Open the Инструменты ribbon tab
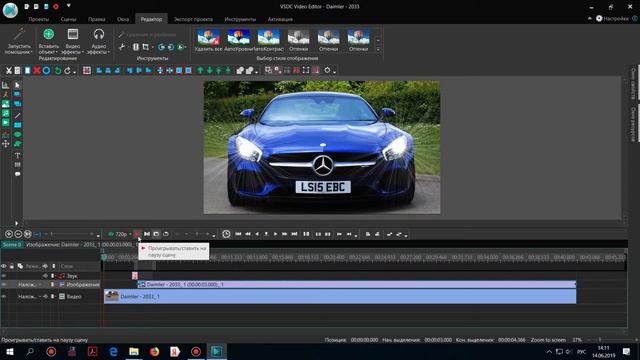 tap(240, 19)
